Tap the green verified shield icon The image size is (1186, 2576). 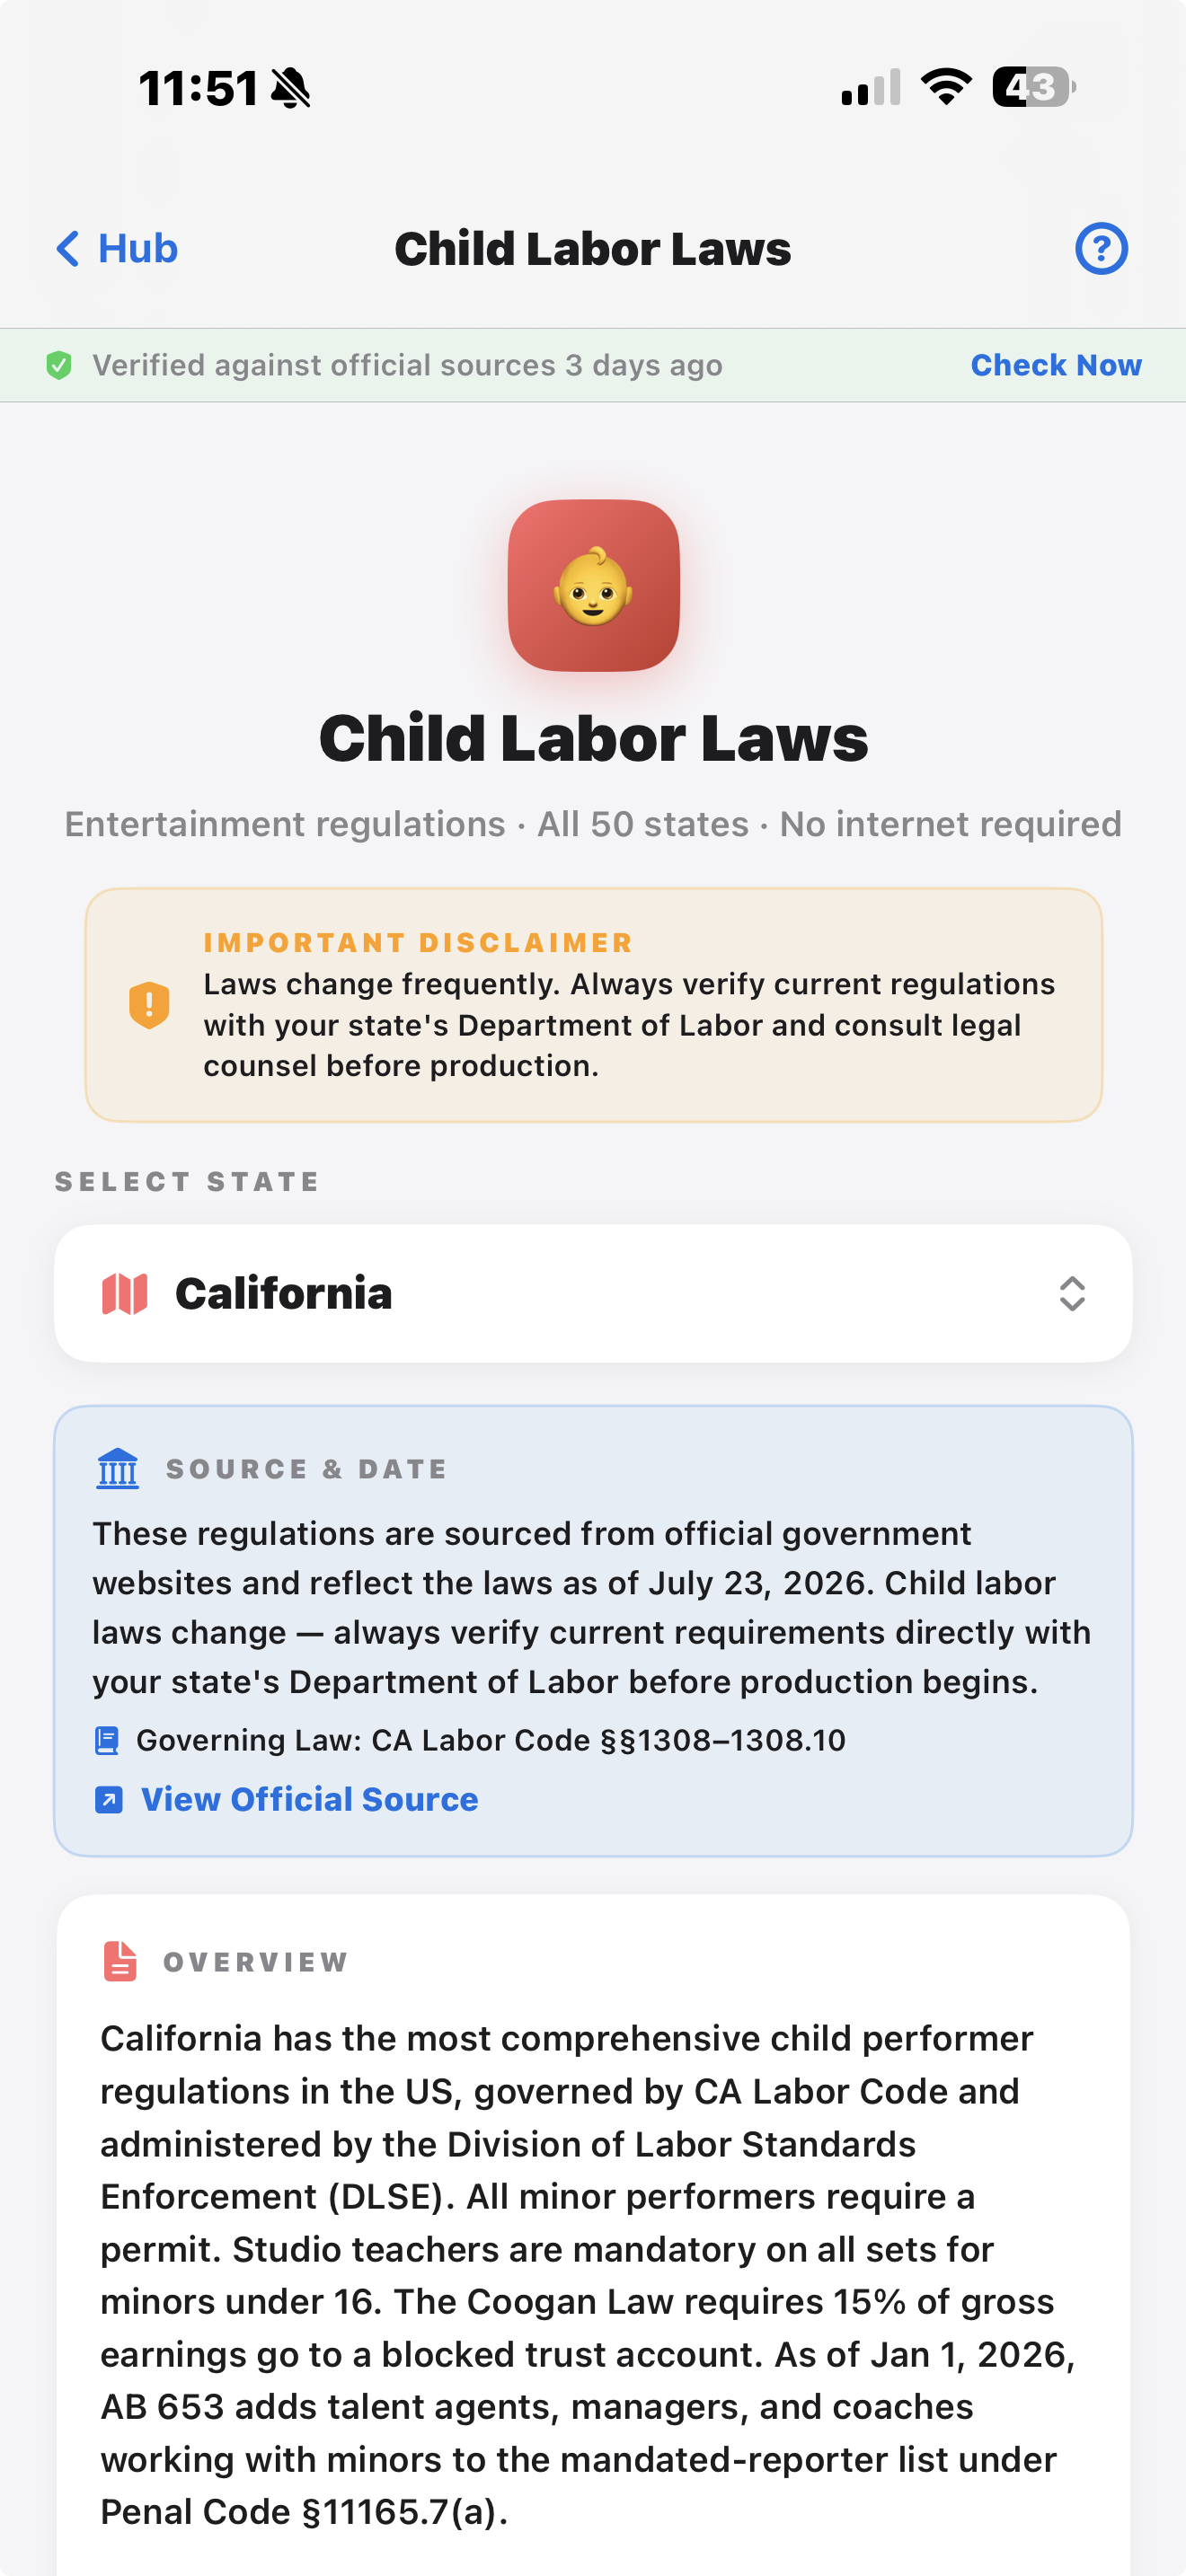(x=59, y=365)
